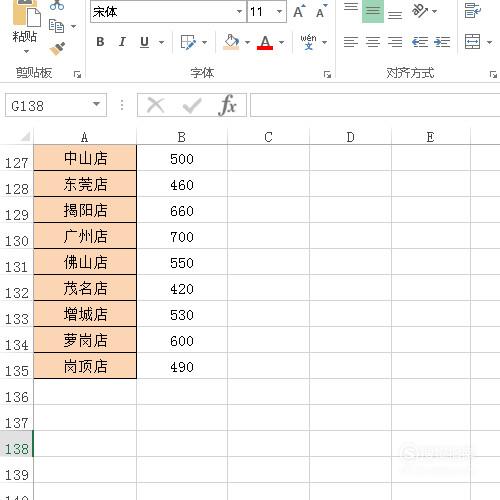
Task: Open fill color dropdown arrow
Action: [x=247, y=42]
